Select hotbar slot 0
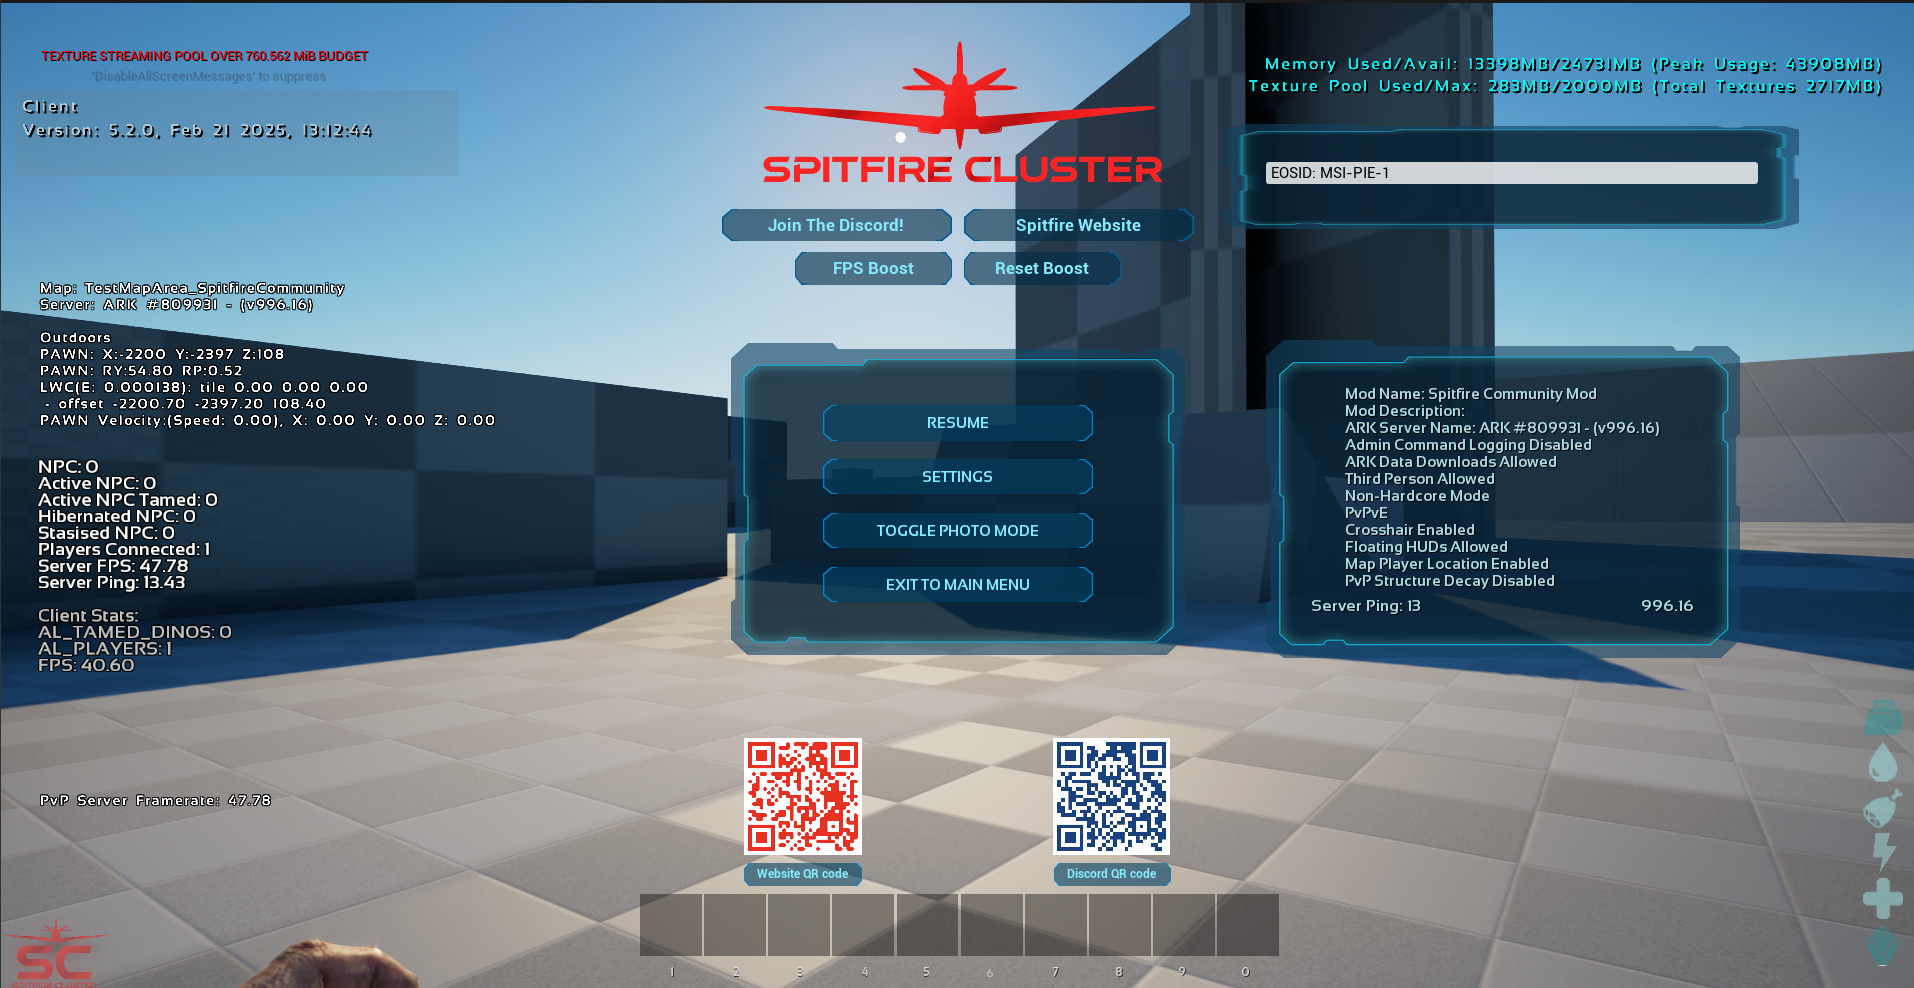 coord(1247,925)
